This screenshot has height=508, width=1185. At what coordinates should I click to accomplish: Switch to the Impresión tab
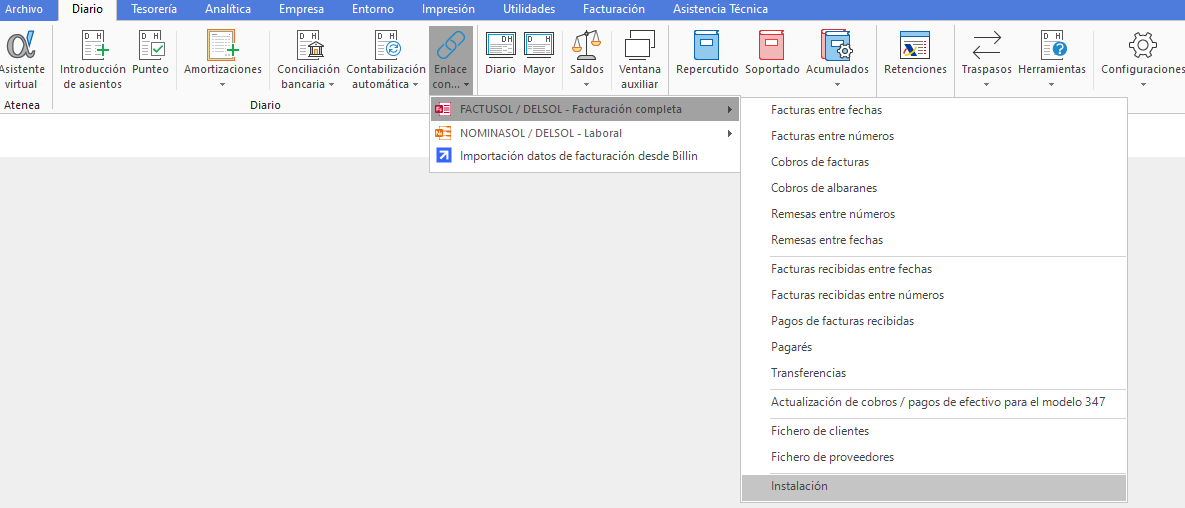point(448,10)
